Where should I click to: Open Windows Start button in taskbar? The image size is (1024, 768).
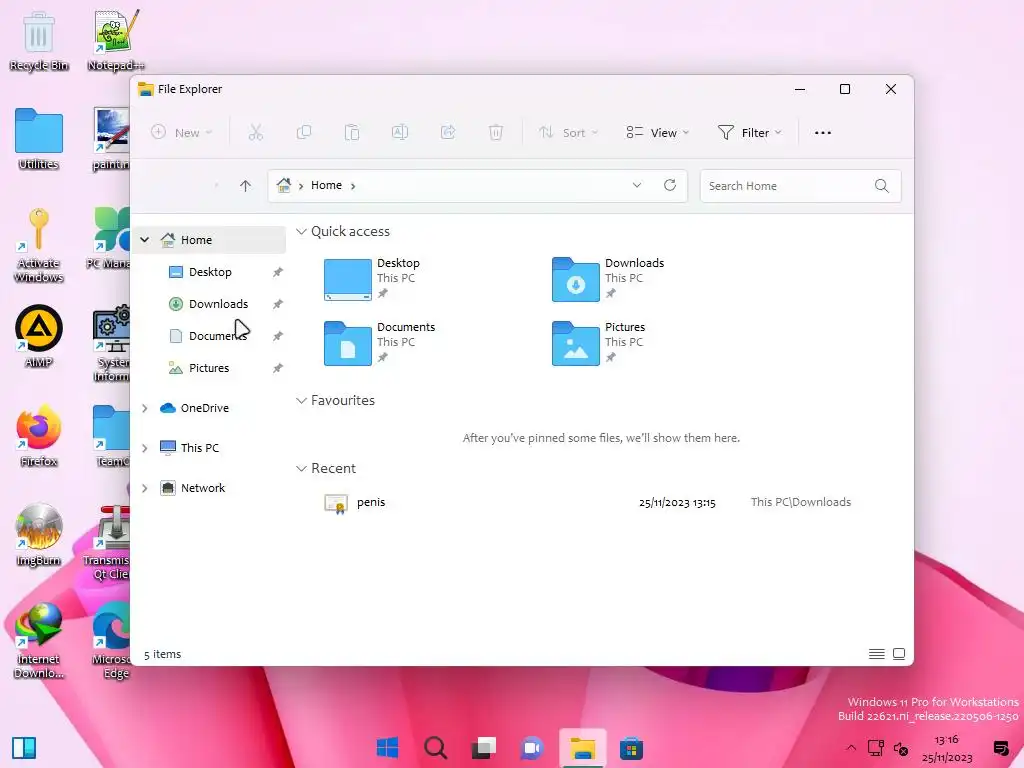[x=387, y=748]
